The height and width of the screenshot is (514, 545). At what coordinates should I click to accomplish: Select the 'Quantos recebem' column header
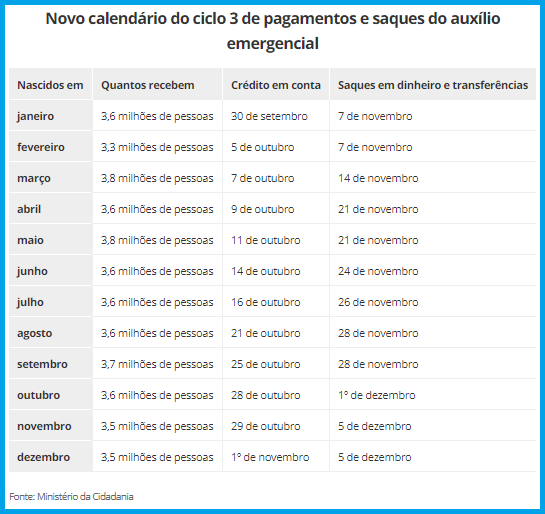[x=148, y=85]
